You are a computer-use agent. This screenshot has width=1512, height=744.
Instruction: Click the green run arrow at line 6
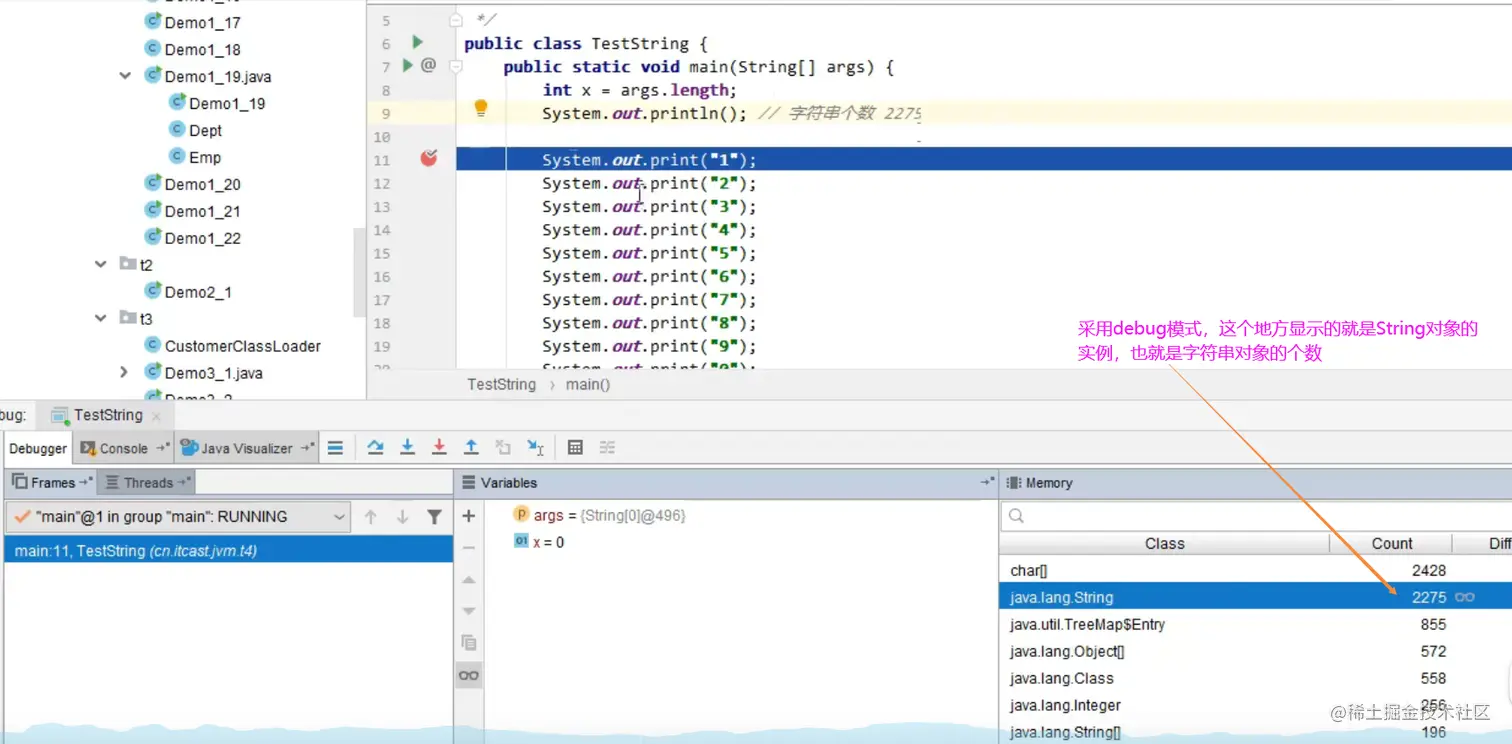pyautogui.click(x=417, y=42)
